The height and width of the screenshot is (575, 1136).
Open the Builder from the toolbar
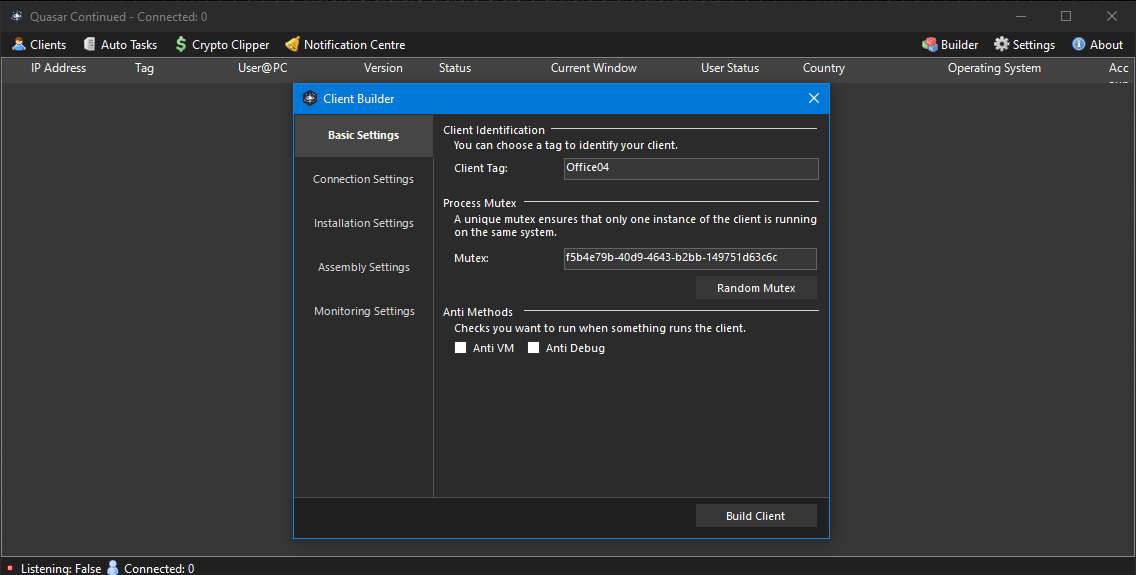click(x=950, y=44)
